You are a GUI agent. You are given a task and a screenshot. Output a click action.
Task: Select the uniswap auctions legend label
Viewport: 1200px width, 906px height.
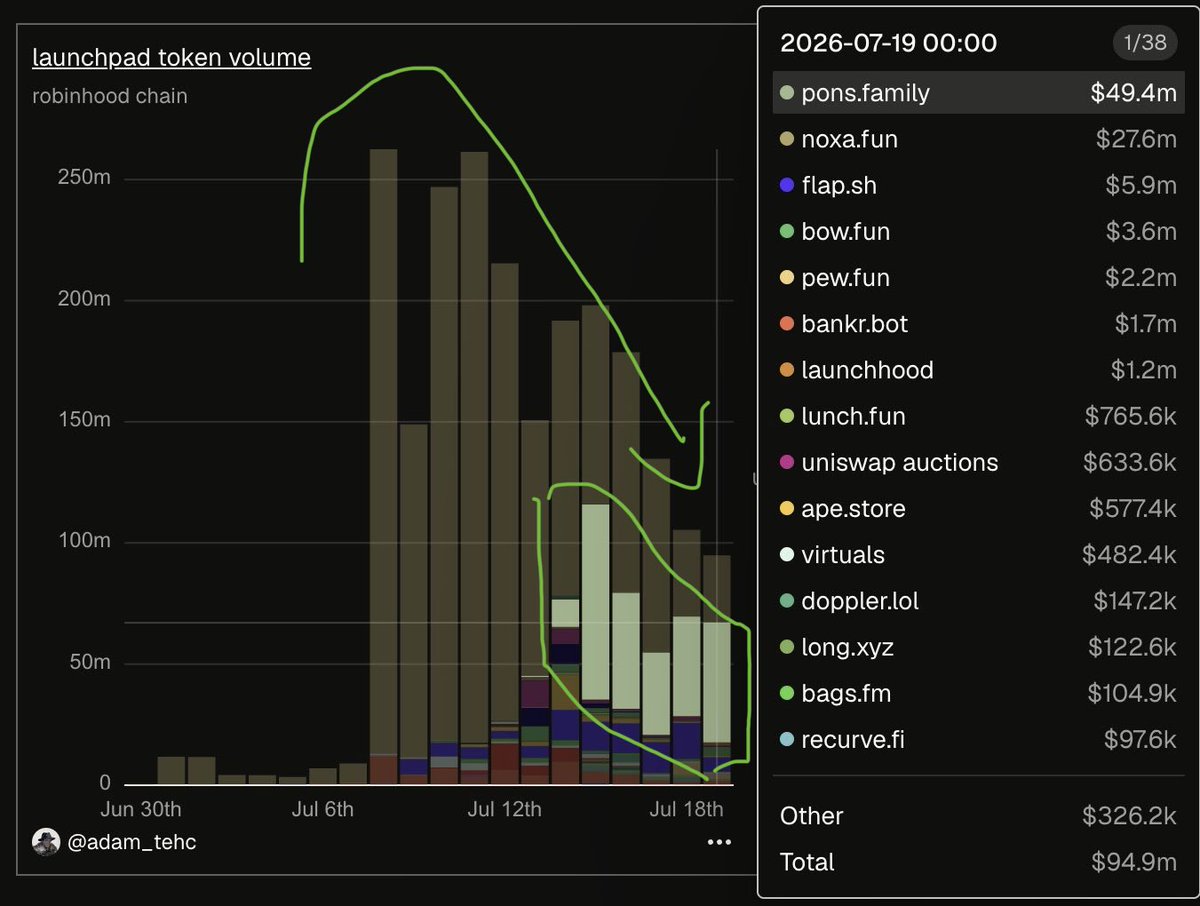(900, 462)
